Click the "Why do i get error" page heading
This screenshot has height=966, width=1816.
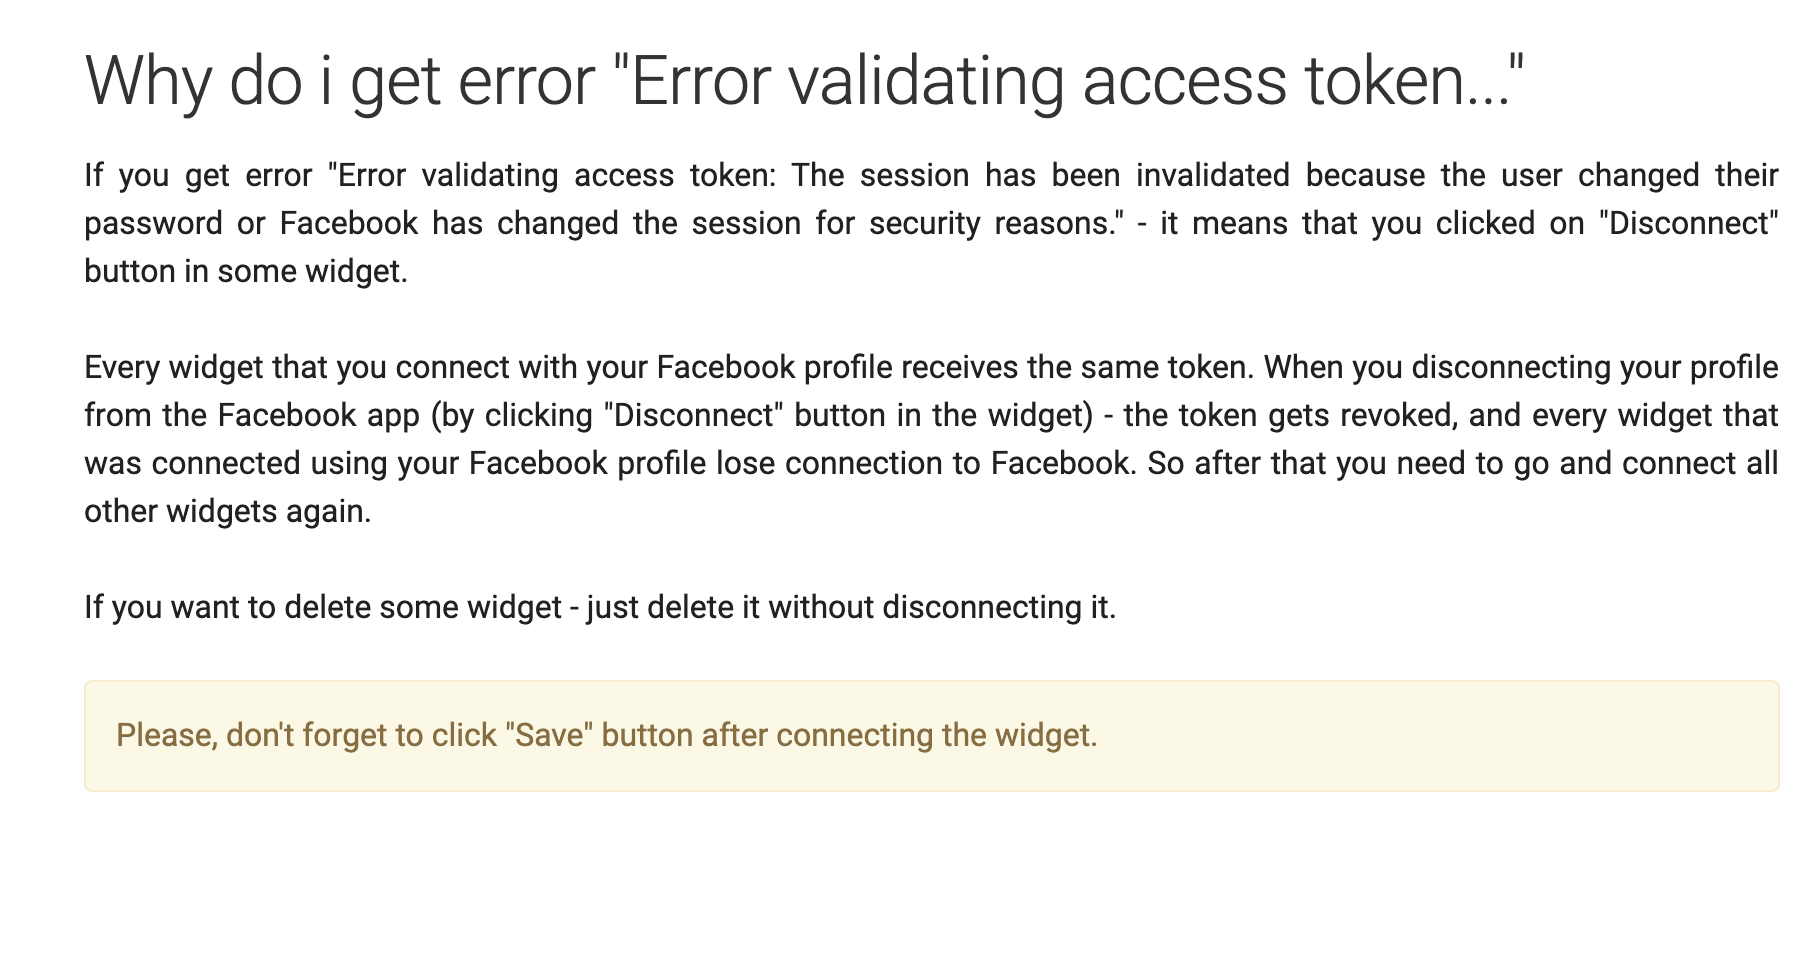(804, 80)
